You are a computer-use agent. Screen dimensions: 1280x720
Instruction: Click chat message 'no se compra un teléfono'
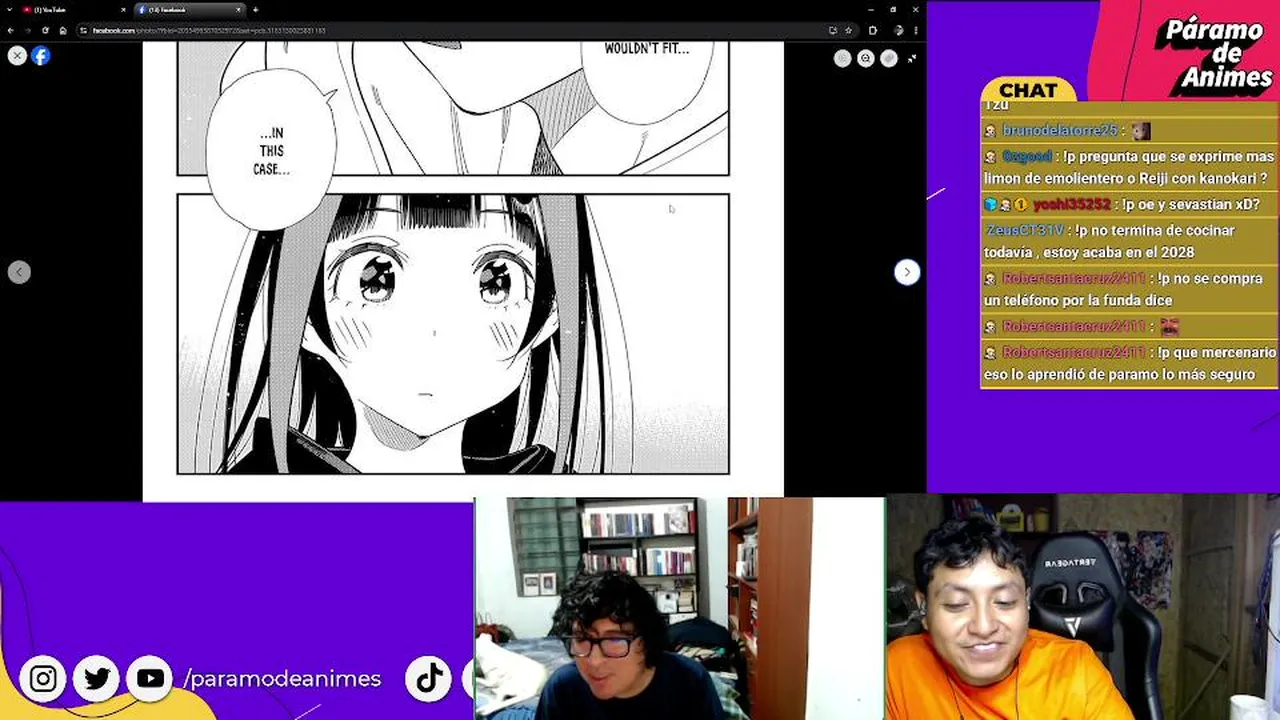(x=1128, y=289)
